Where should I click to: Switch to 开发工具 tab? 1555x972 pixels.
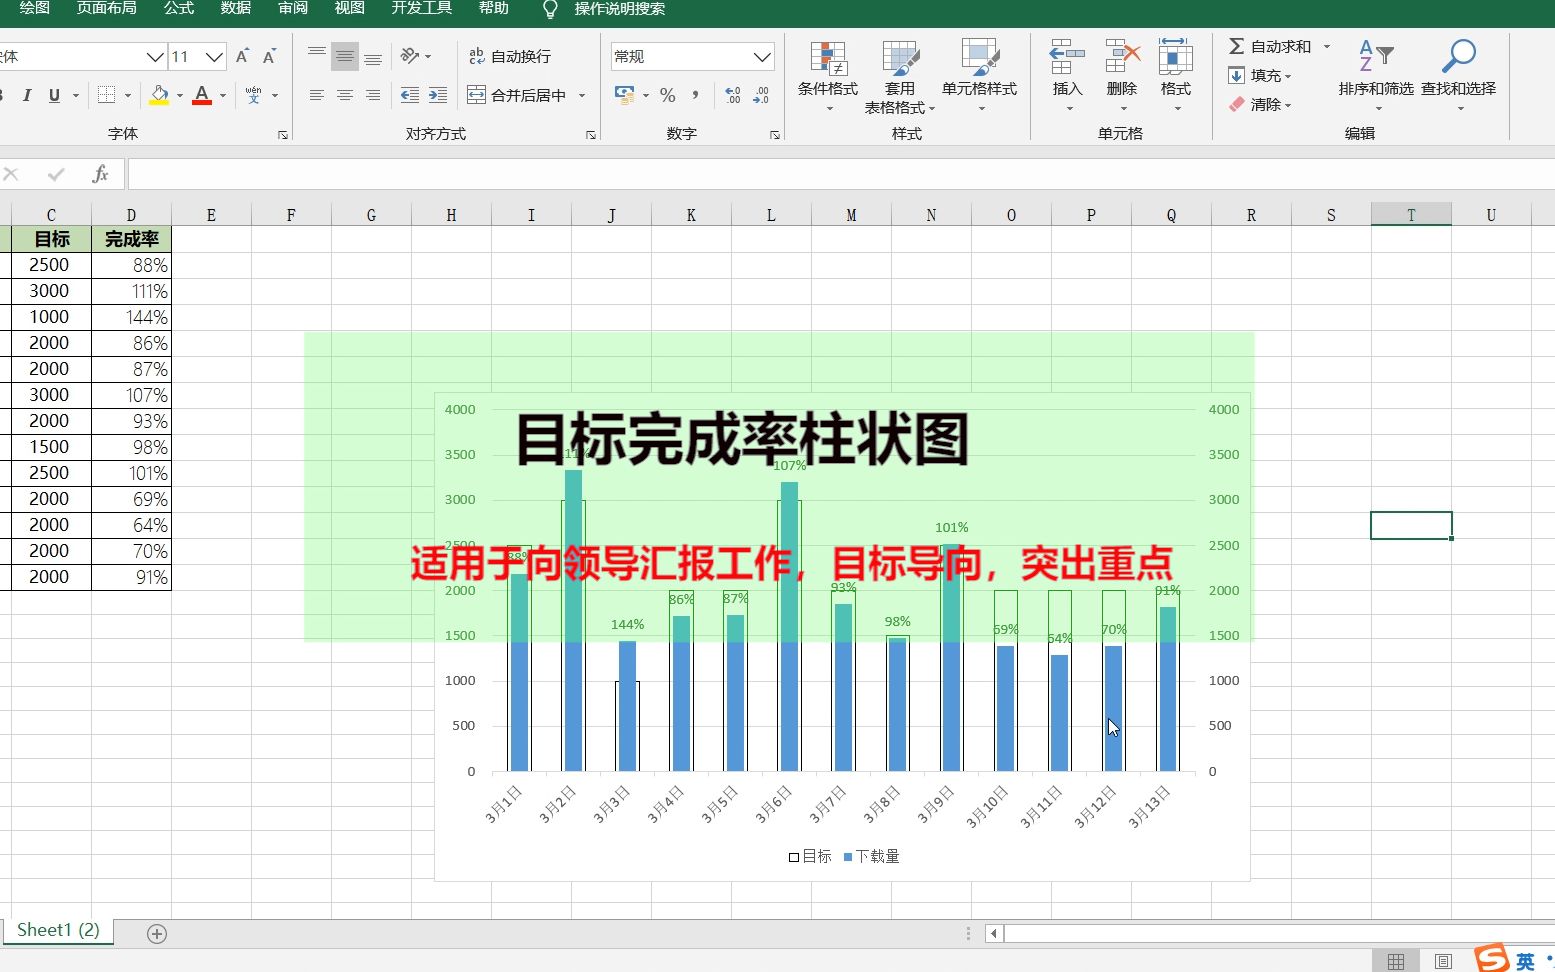422,8
